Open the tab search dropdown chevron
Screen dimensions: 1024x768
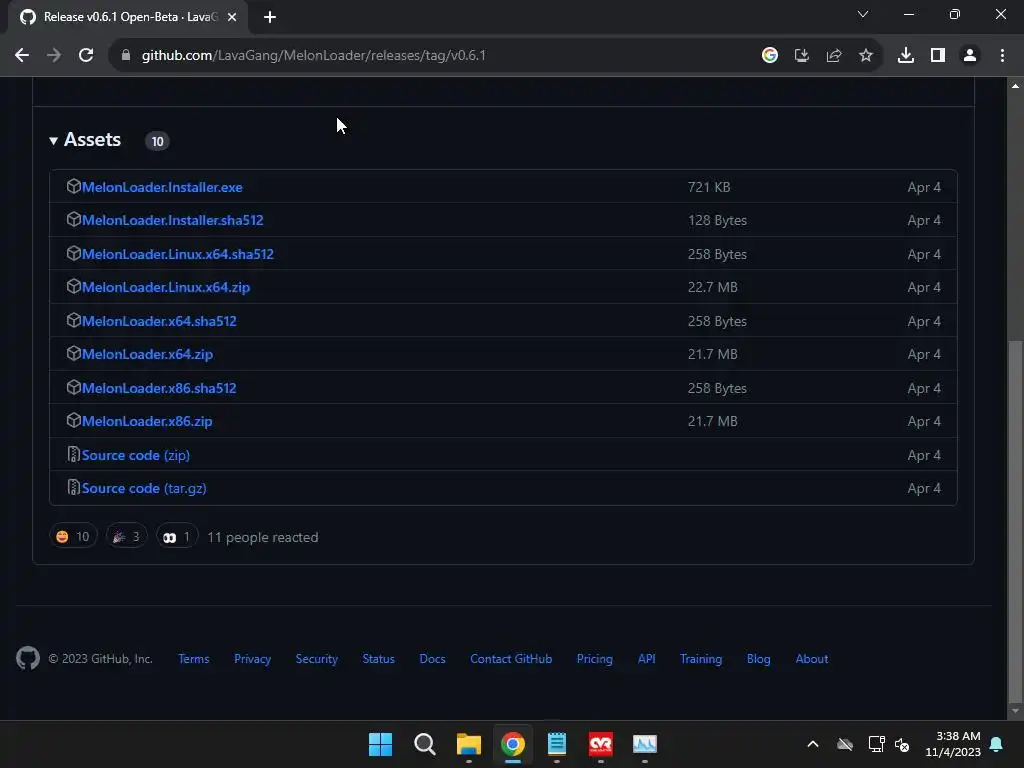pyautogui.click(x=863, y=14)
